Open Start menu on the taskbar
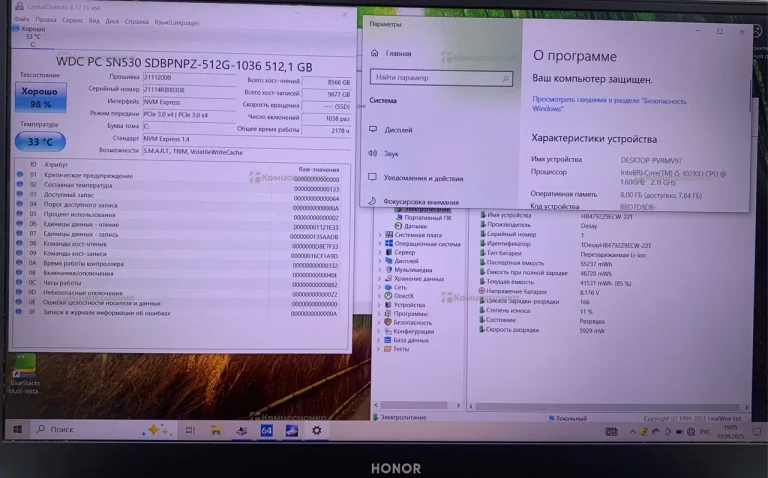The image size is (768, 478). pyautogui.click(x=18, y=430)
